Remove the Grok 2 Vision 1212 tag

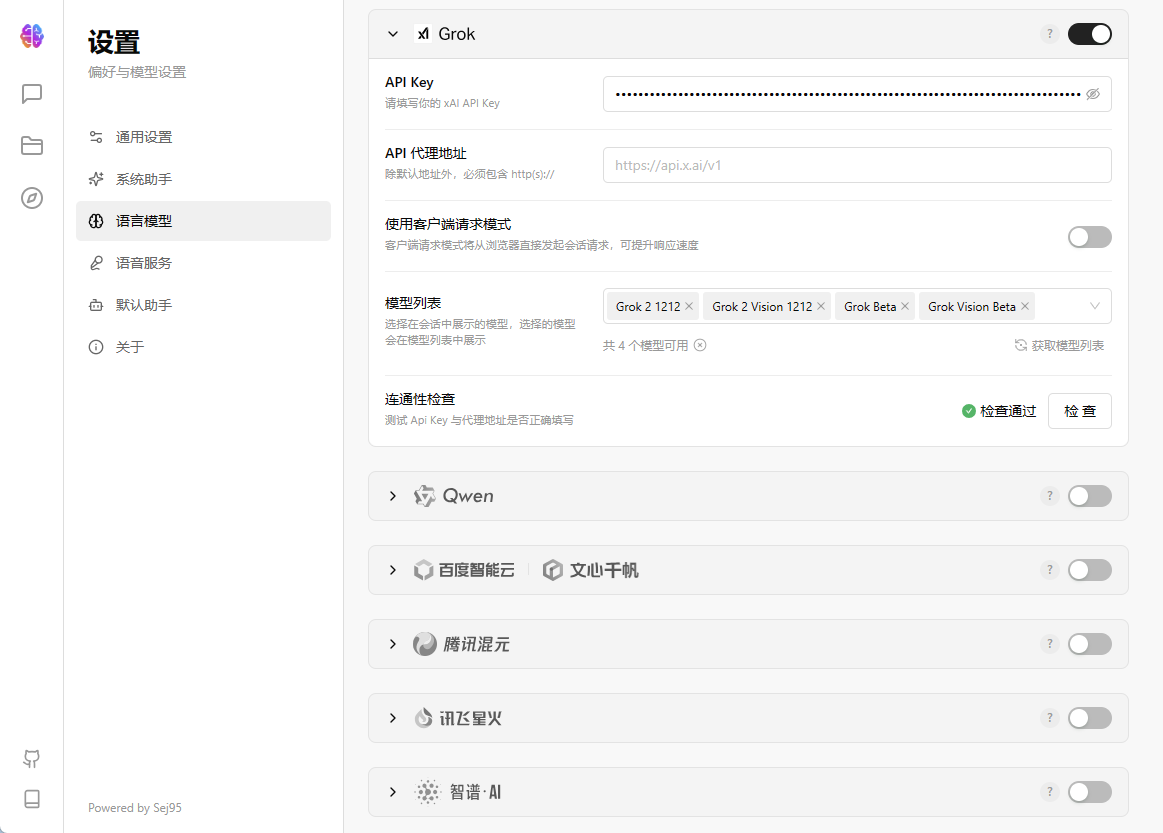(821, 306)
